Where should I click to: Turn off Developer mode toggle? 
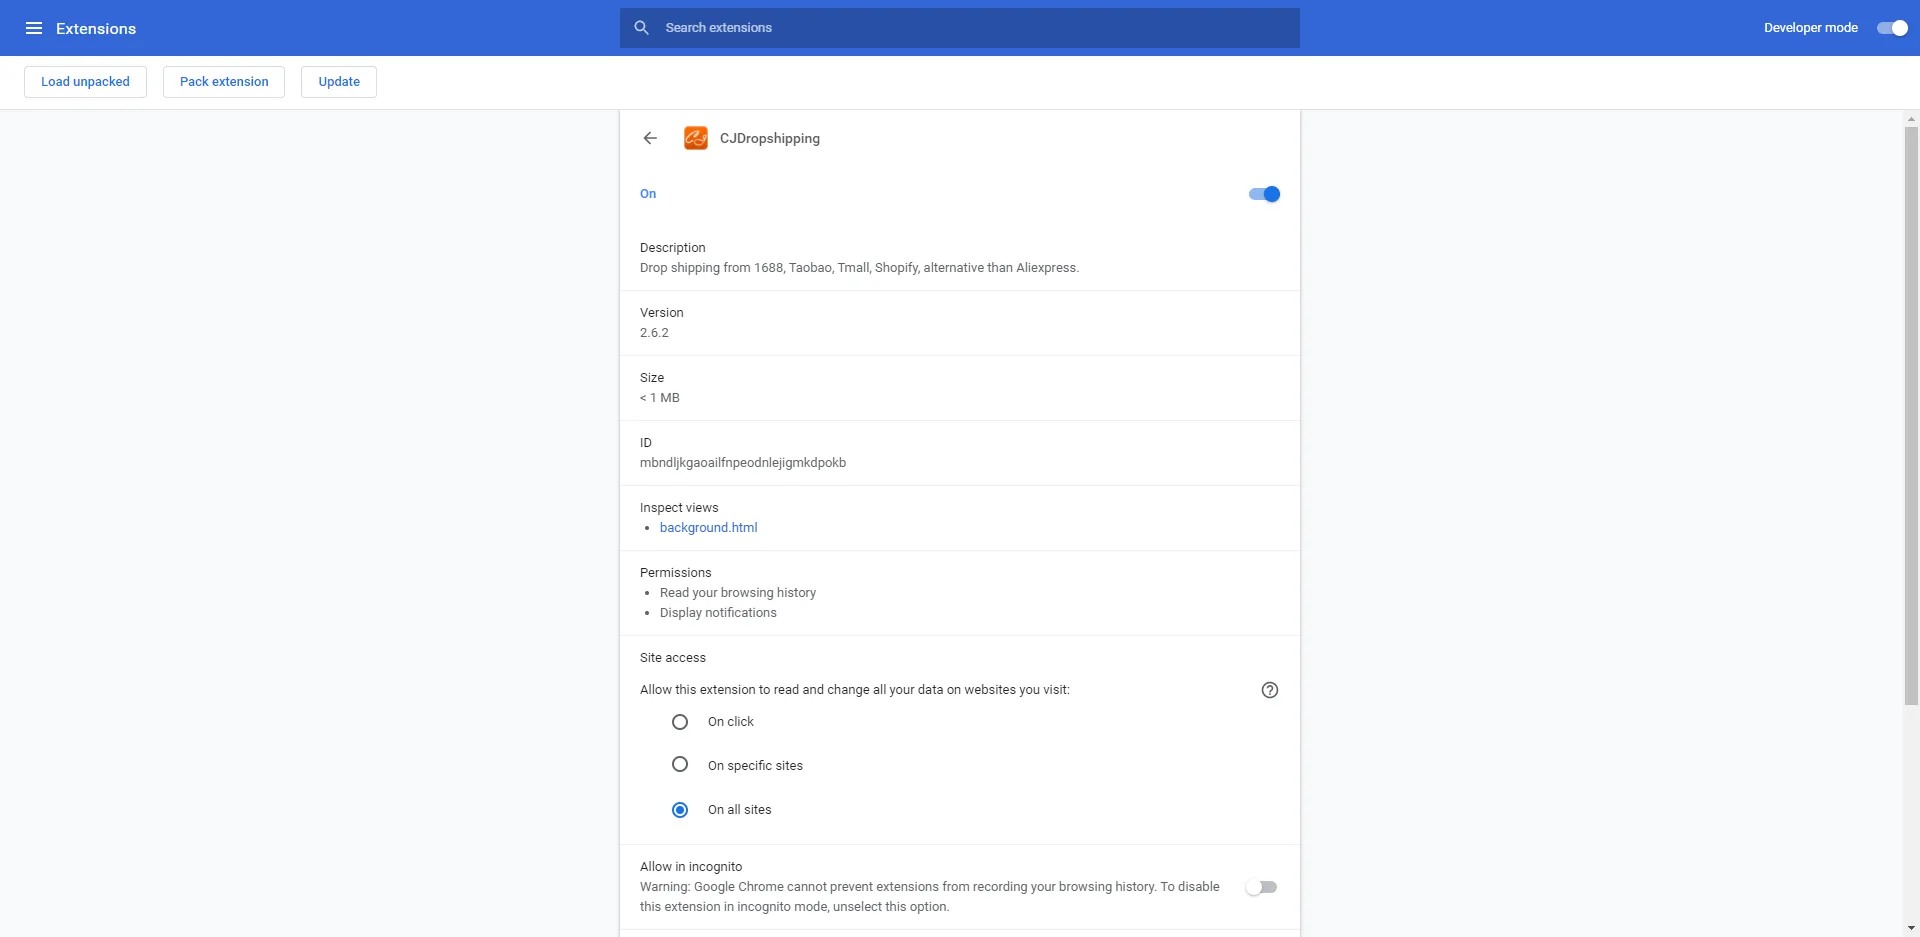pyautogui.click(x=1891, y=28)
